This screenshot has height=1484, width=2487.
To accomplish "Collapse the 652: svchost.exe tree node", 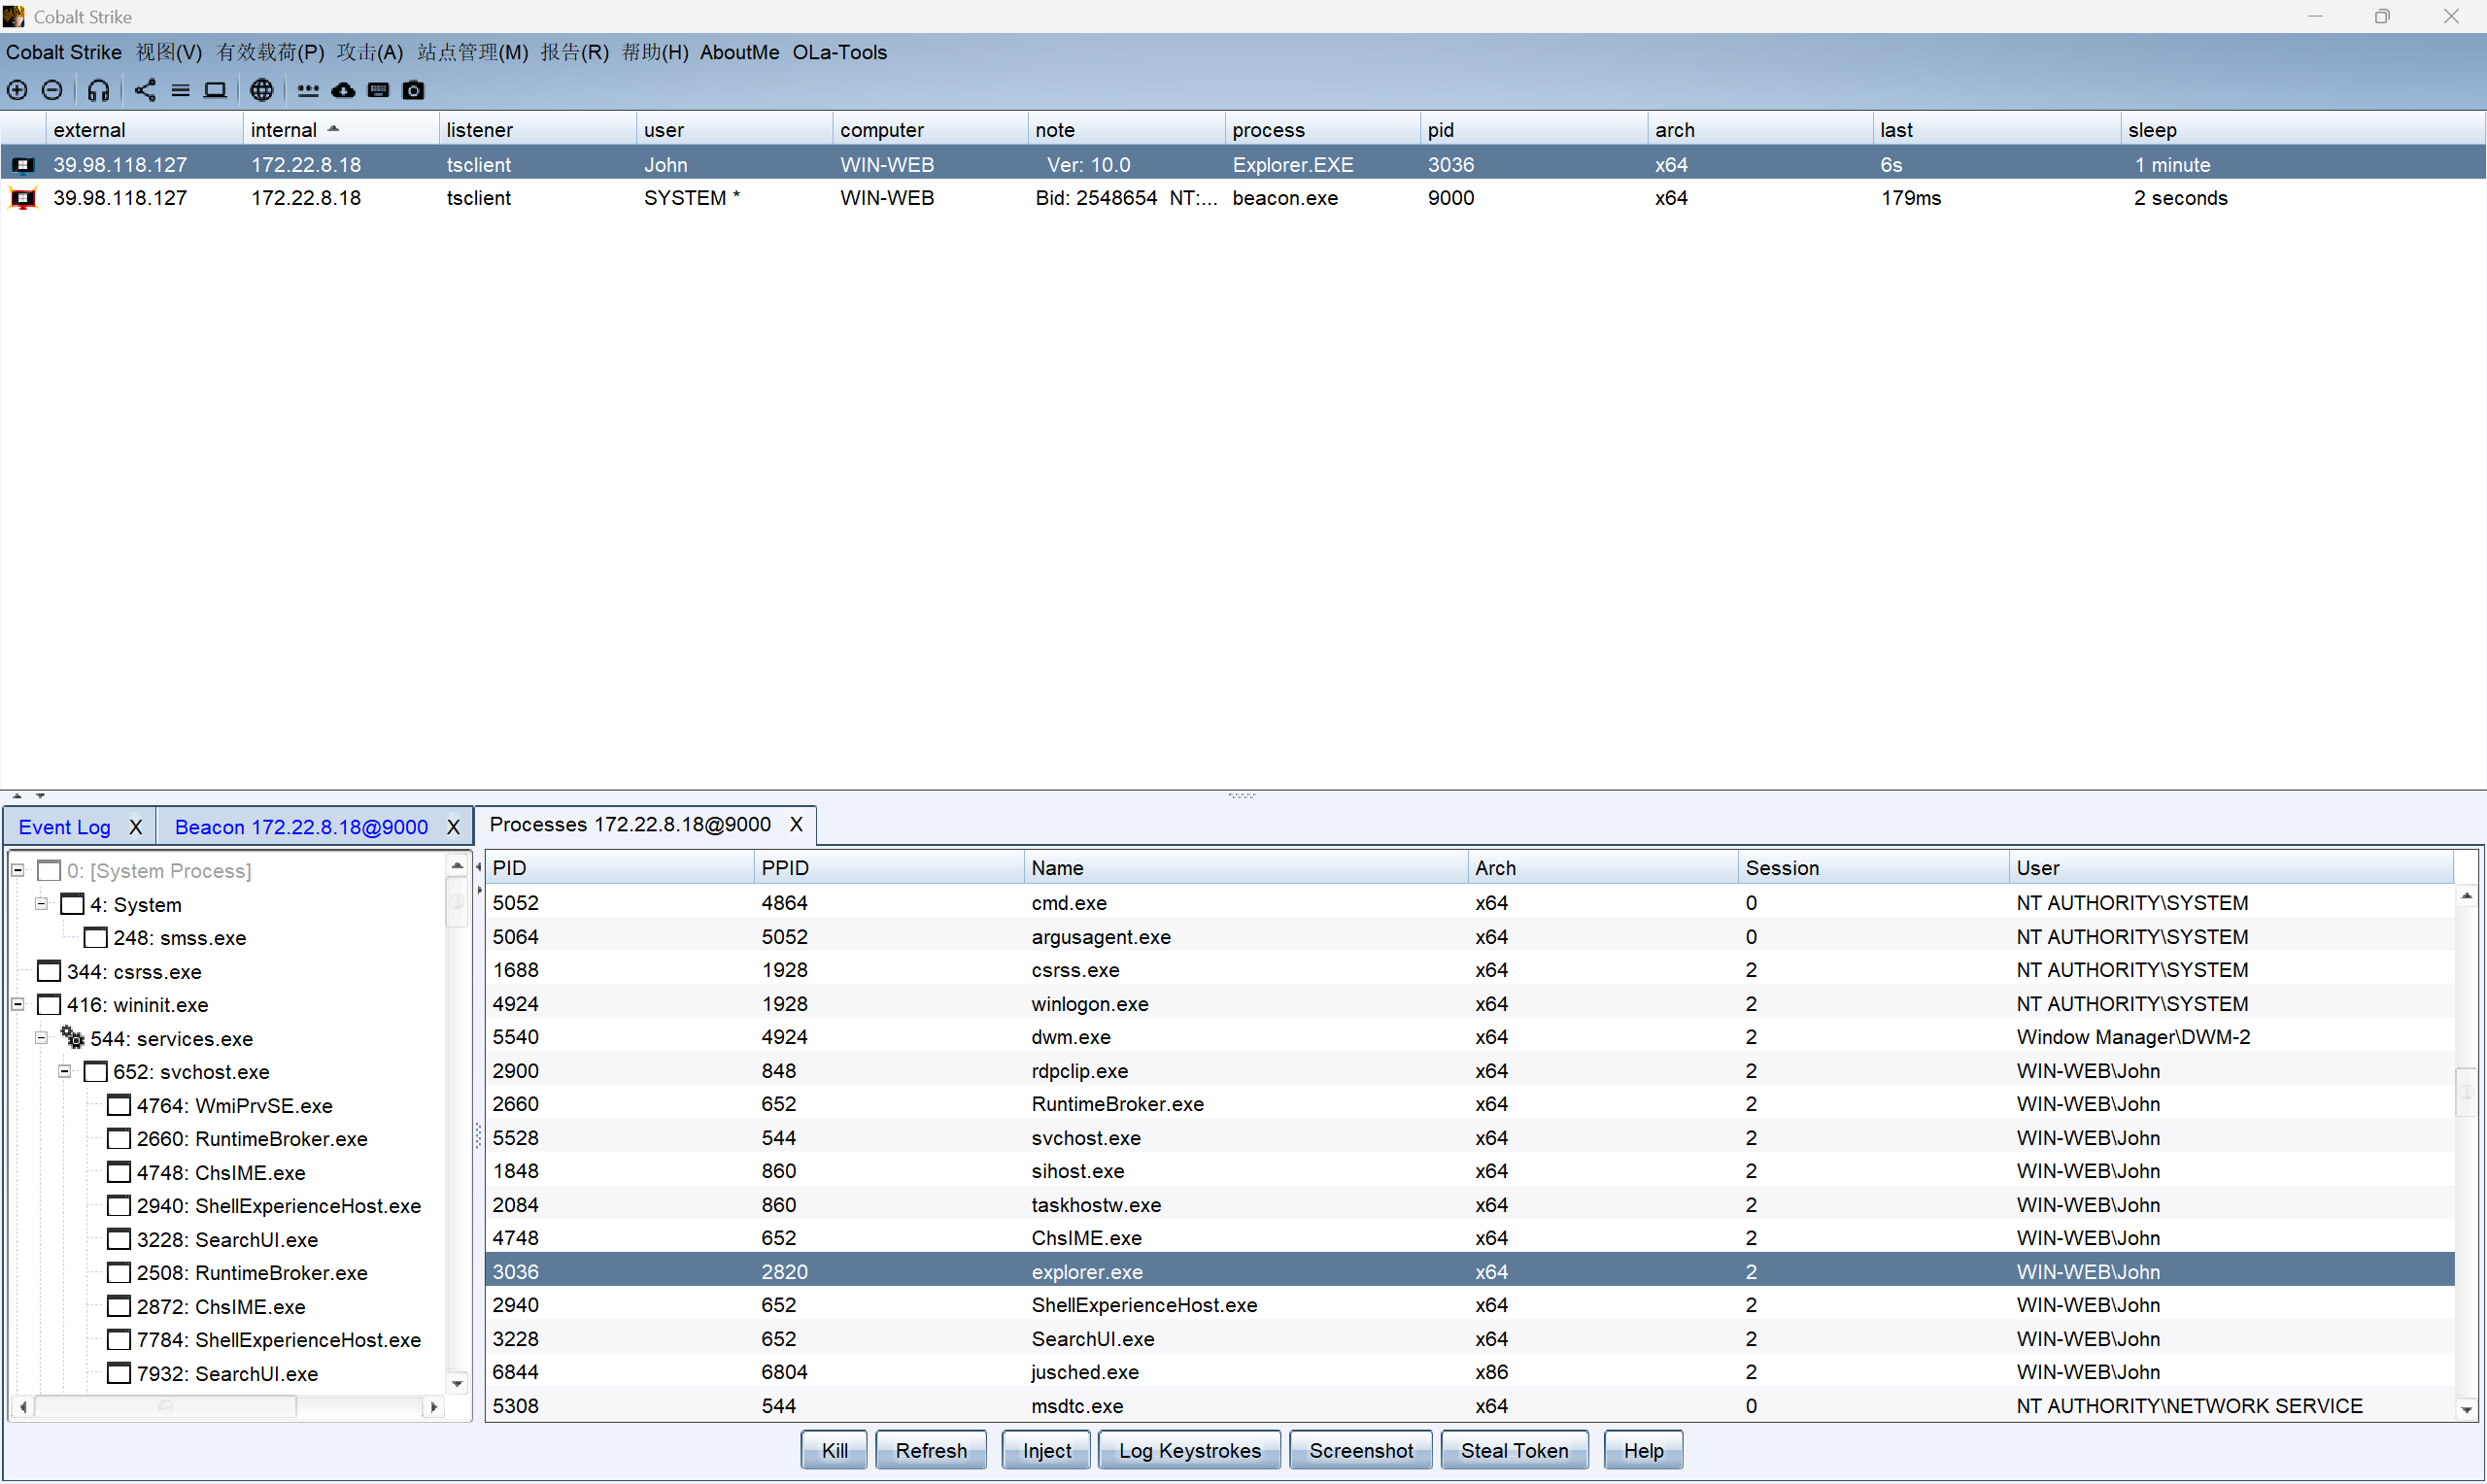I will click(64, 1071).
